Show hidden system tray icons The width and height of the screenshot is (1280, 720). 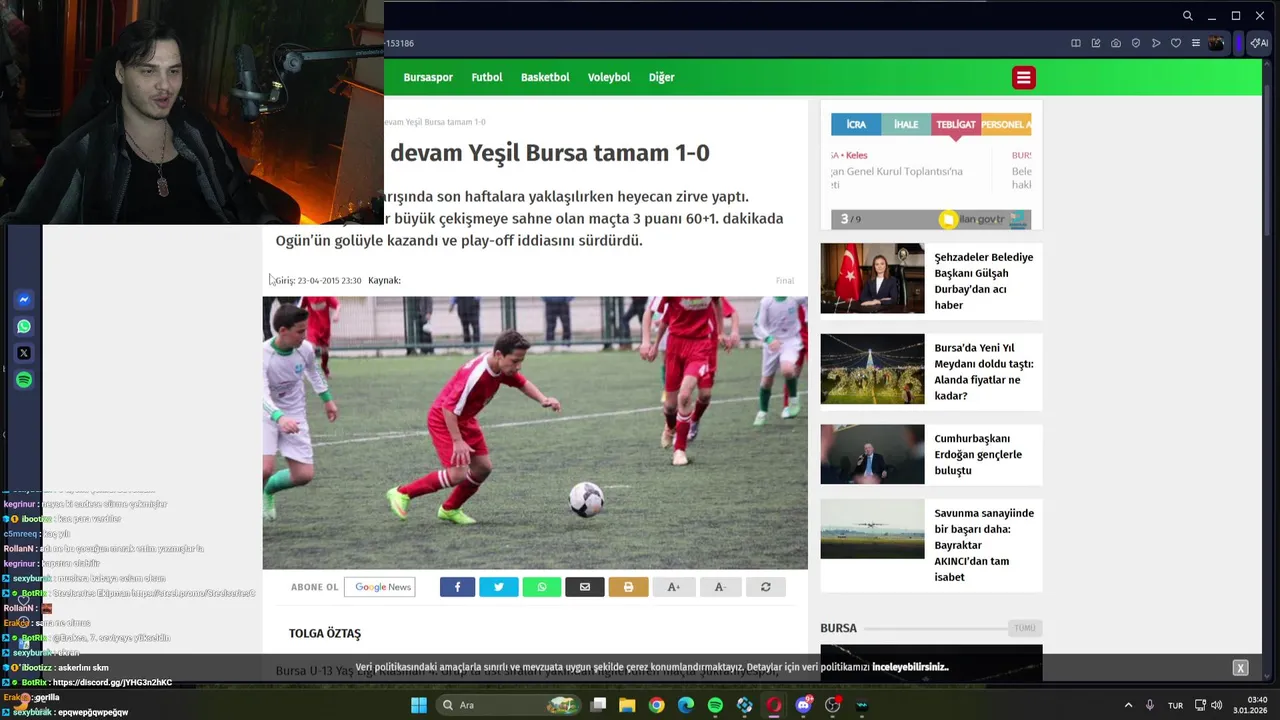tap(1128, 705)
